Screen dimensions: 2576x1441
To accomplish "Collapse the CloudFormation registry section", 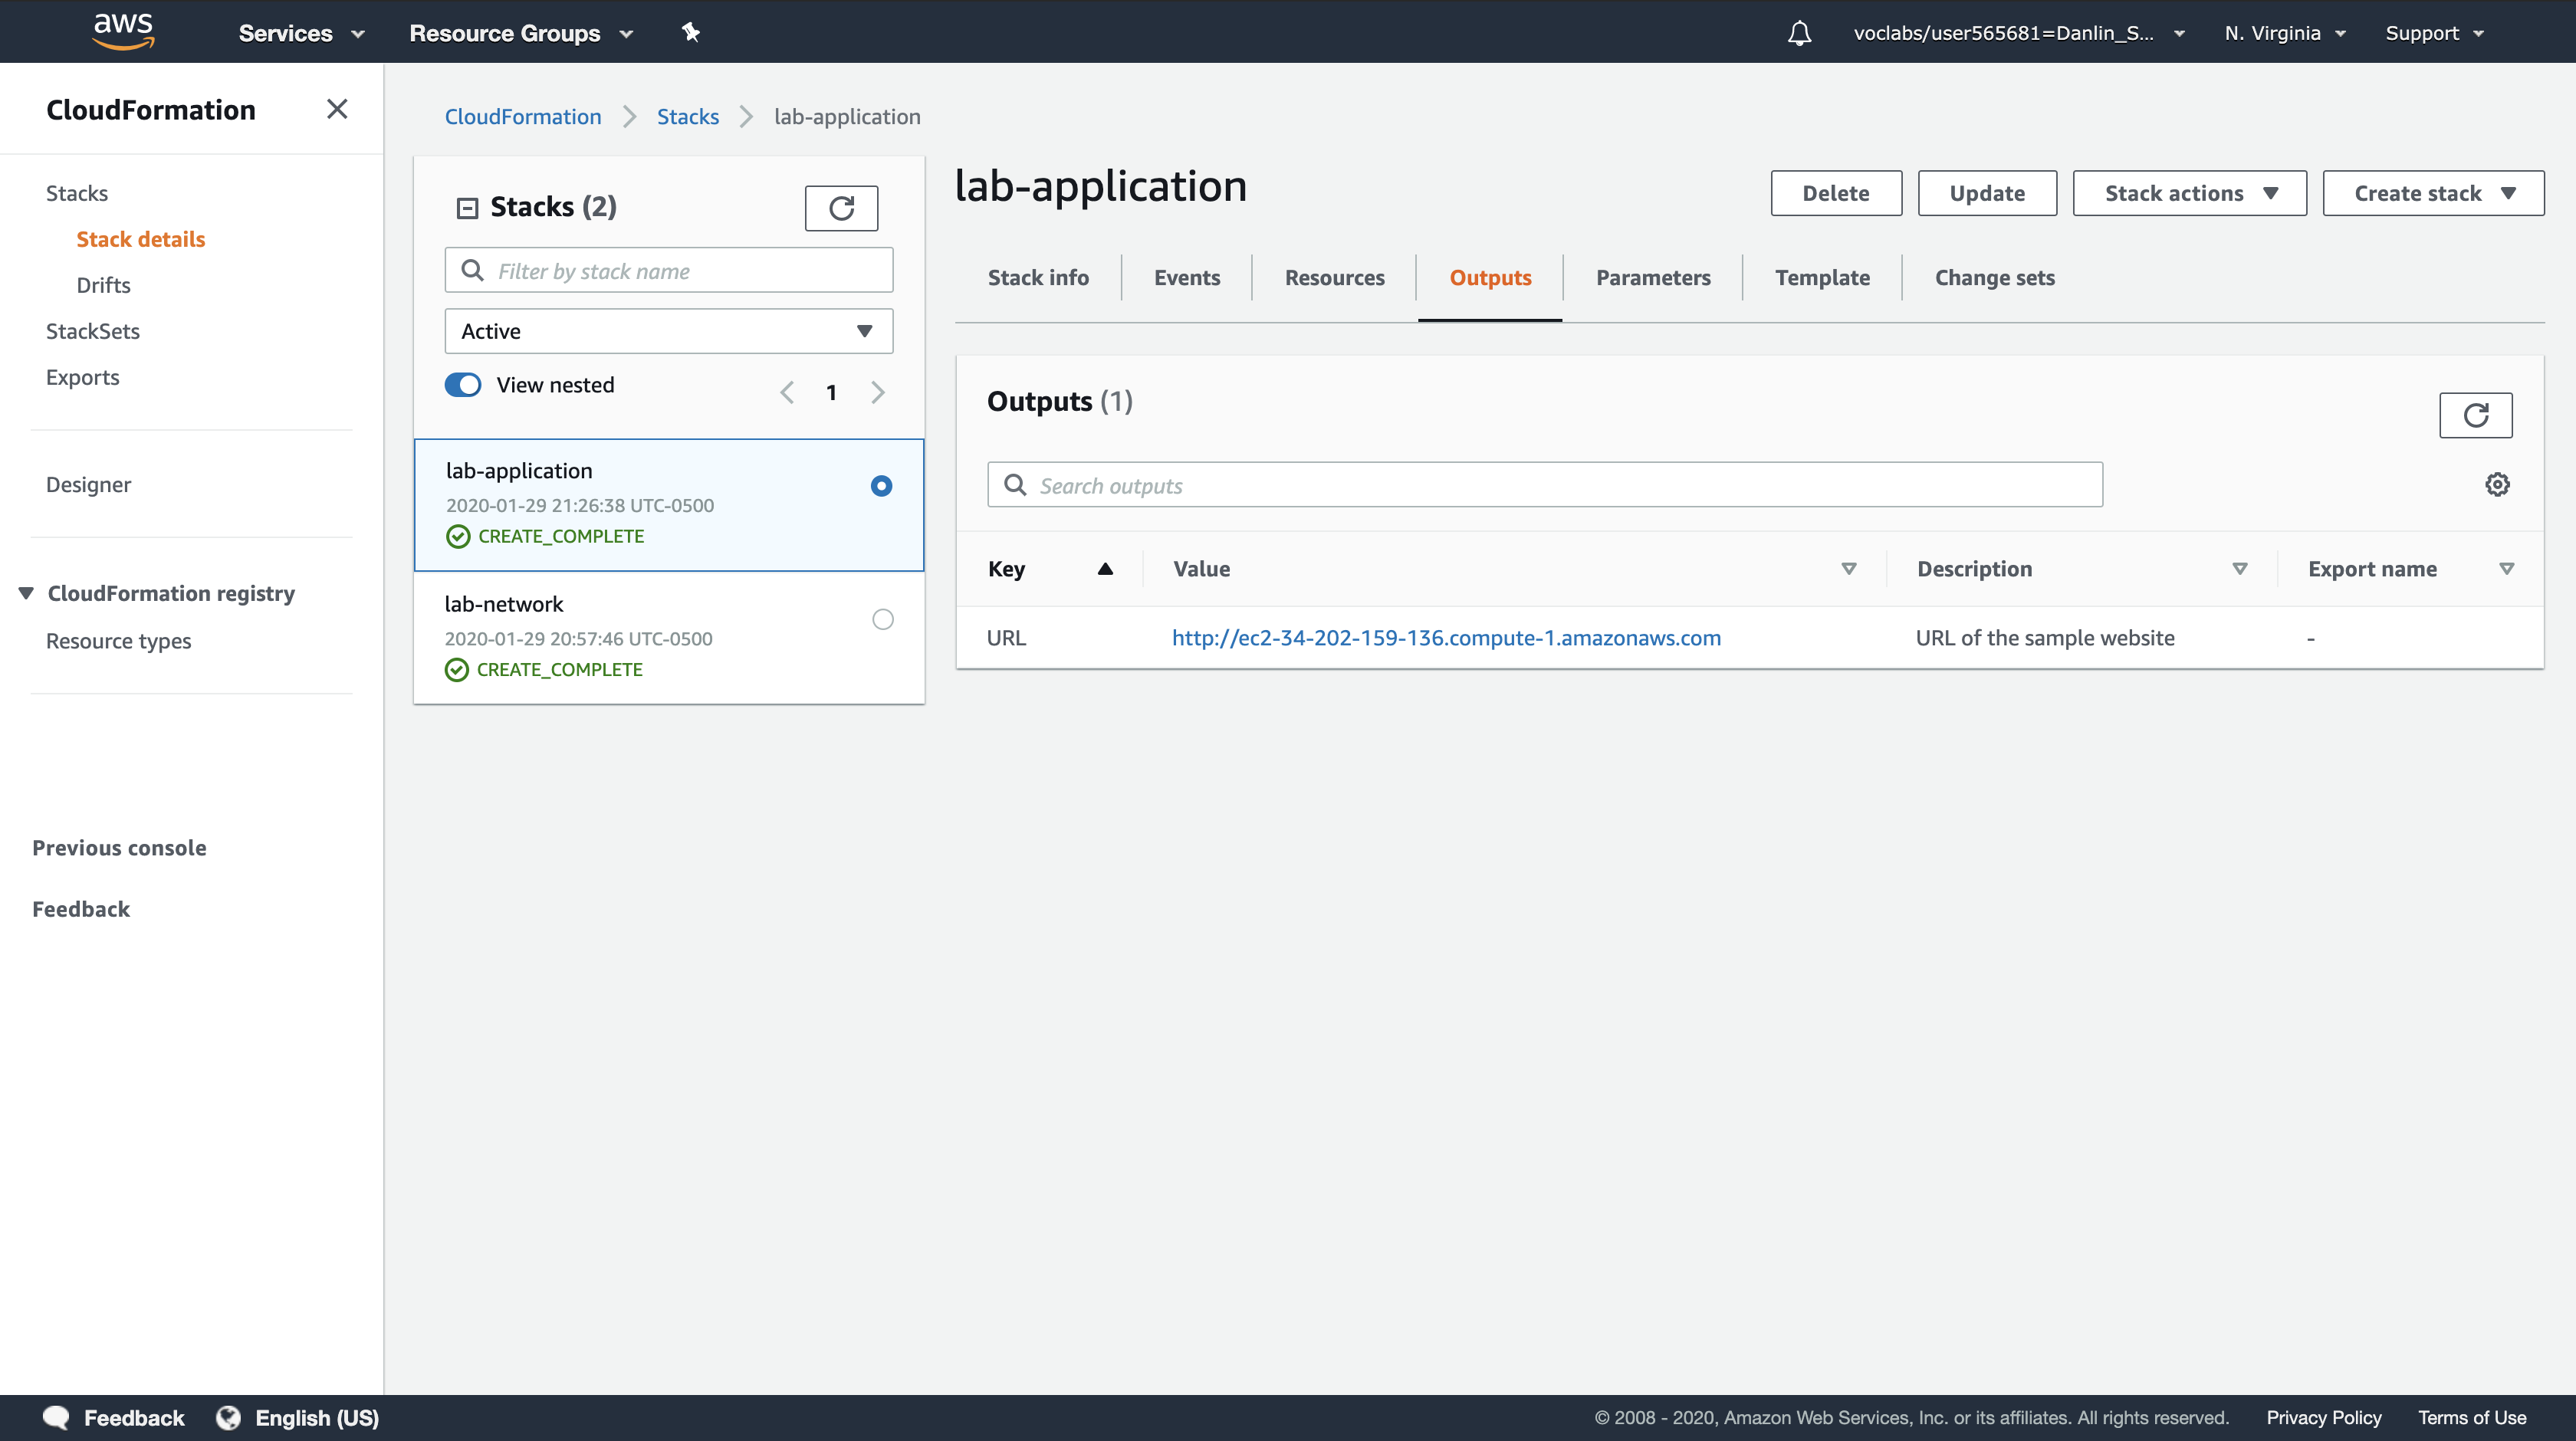I will coord(27,593).
